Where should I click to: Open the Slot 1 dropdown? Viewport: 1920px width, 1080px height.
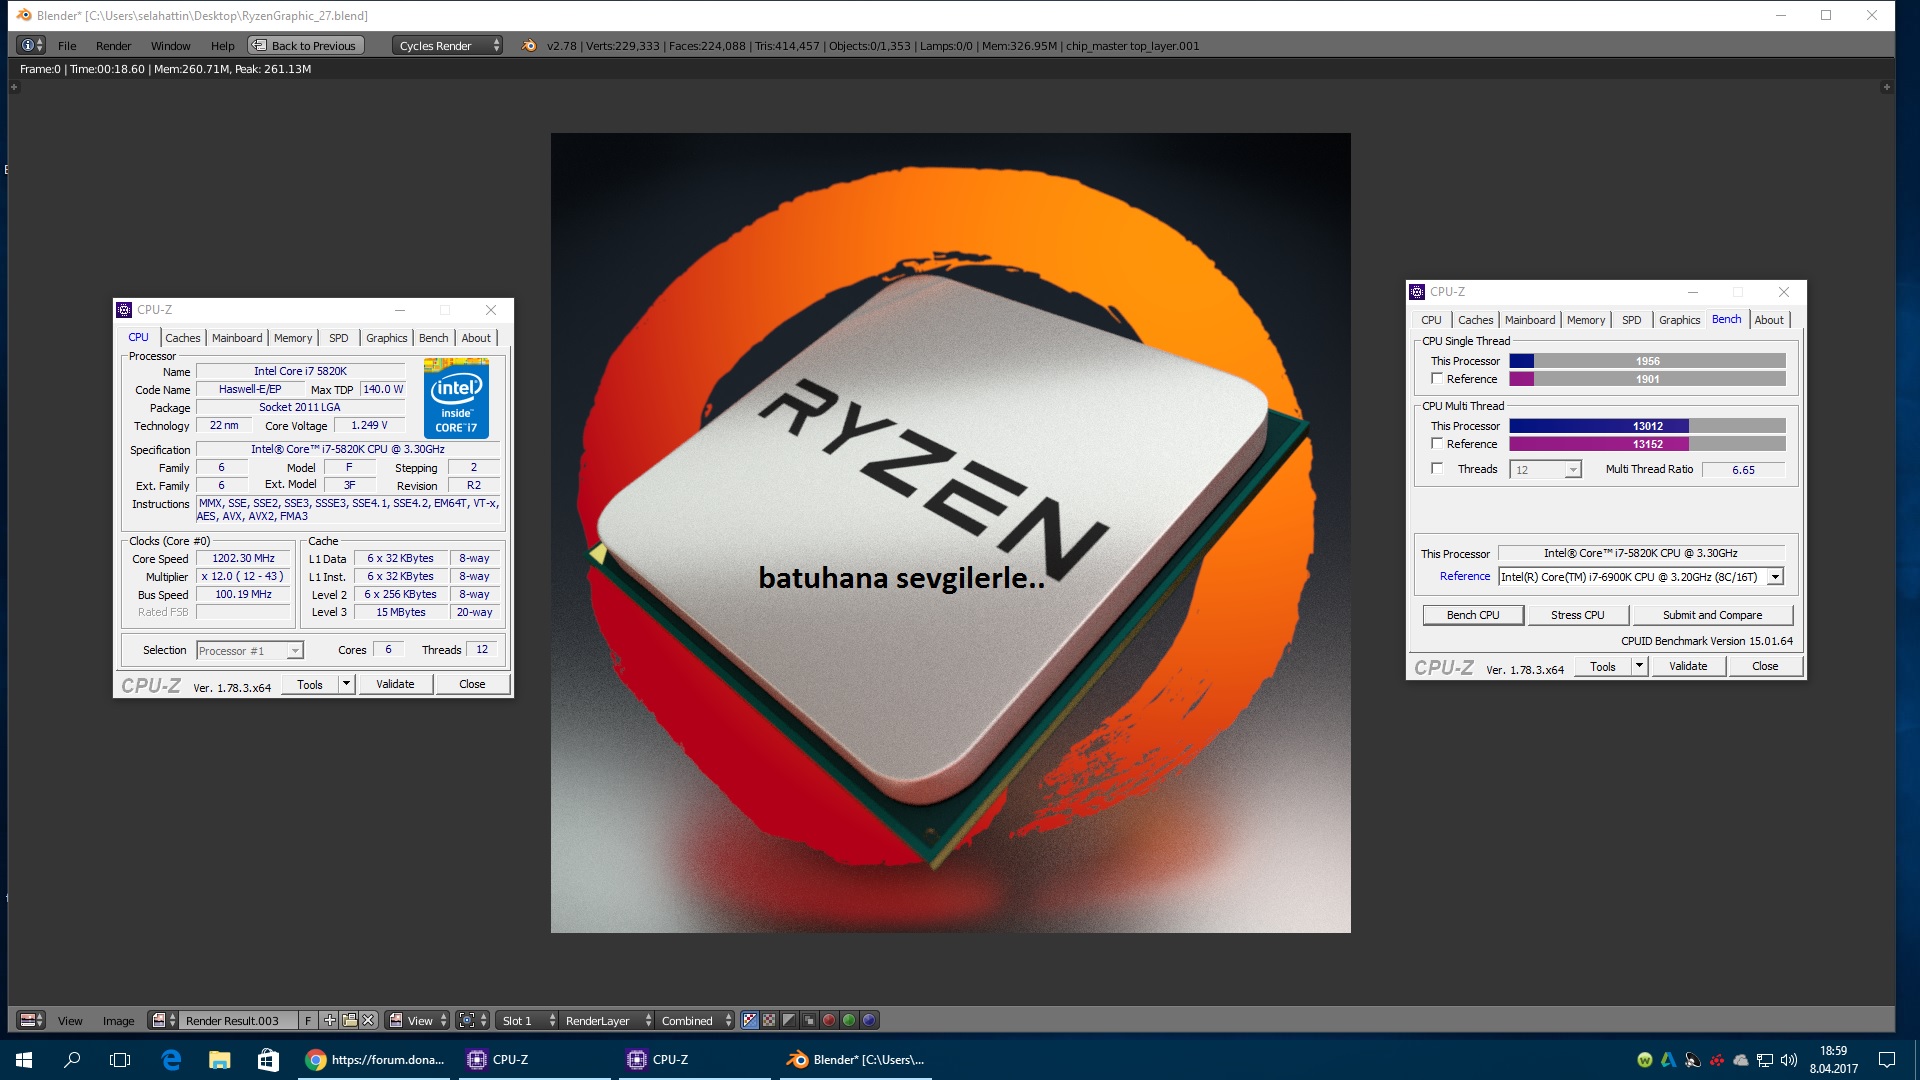coord(527,1020)
